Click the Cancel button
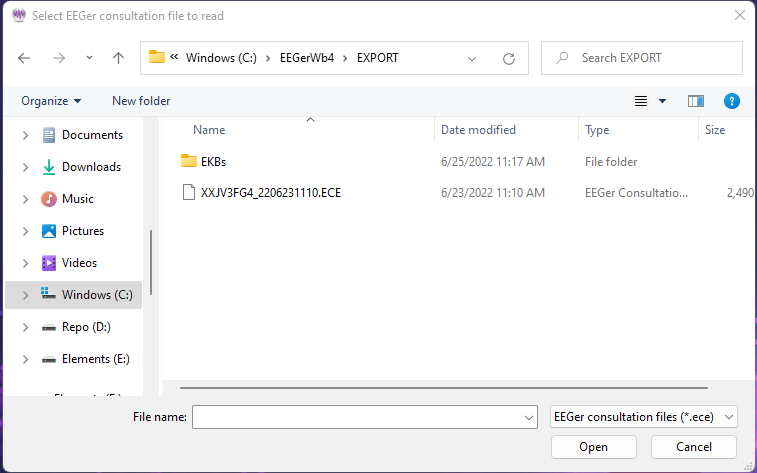 pos(694,447)
